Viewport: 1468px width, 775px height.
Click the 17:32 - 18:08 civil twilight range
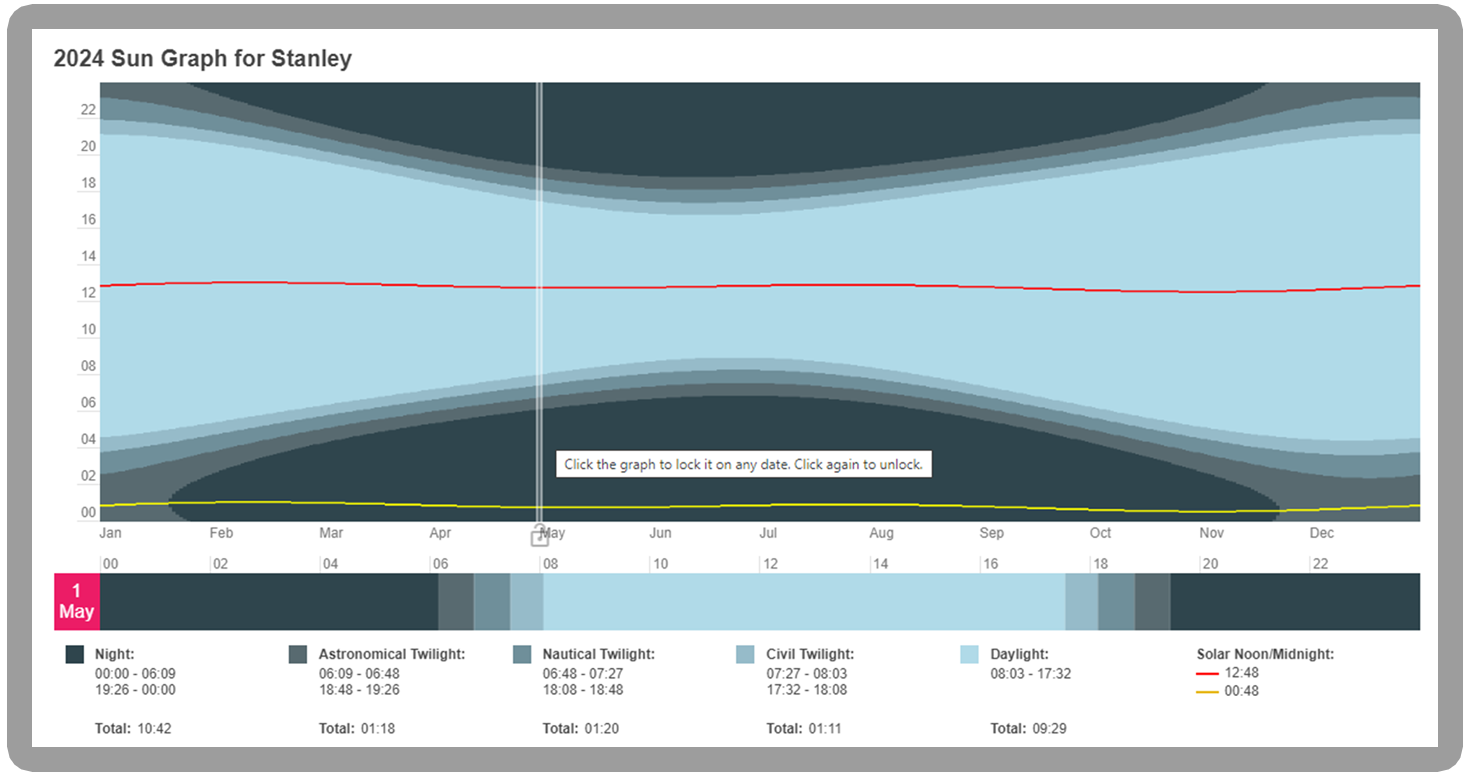[807, 690]
